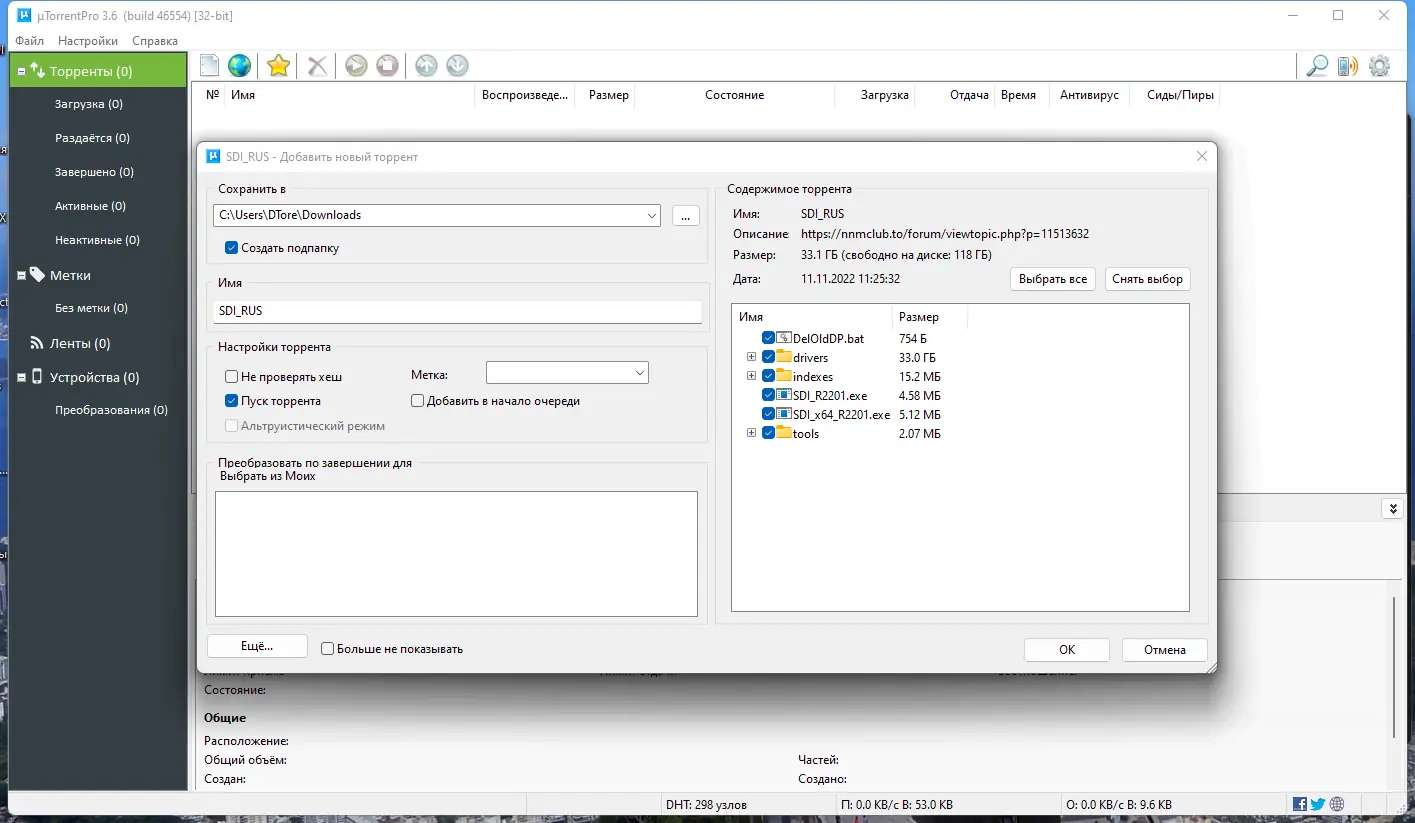Click the DelOldDP.bat file icon
Screen dimensions: 1415x823
pyautogui.click(x=784, y=338)
